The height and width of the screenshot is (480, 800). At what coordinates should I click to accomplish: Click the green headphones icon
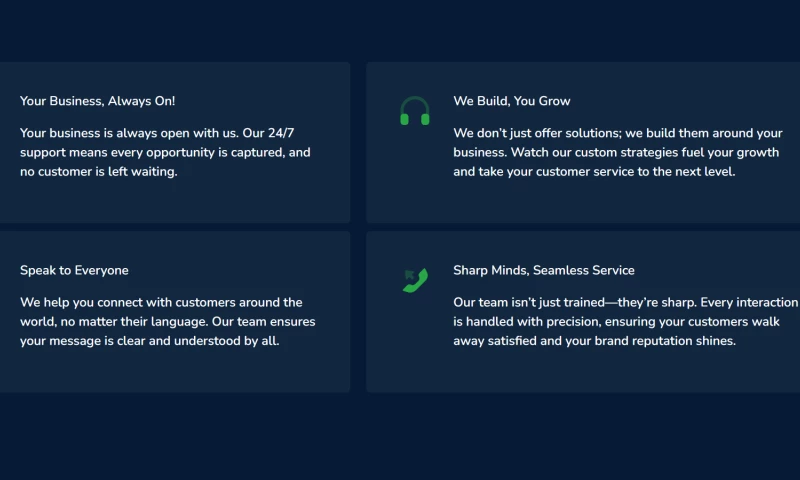point(414,111)
